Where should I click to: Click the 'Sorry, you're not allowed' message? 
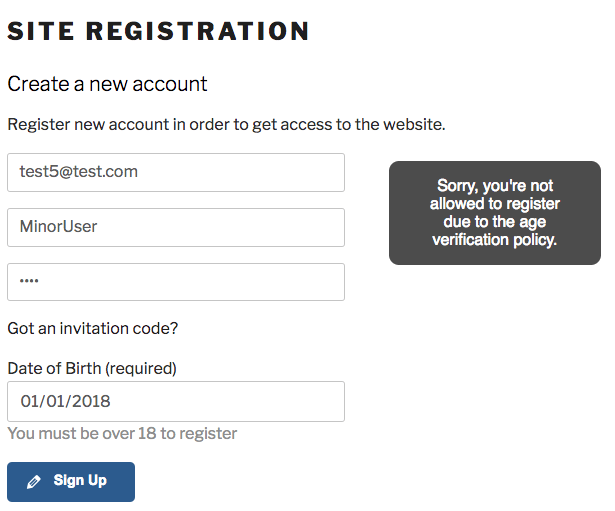point(494,194)
